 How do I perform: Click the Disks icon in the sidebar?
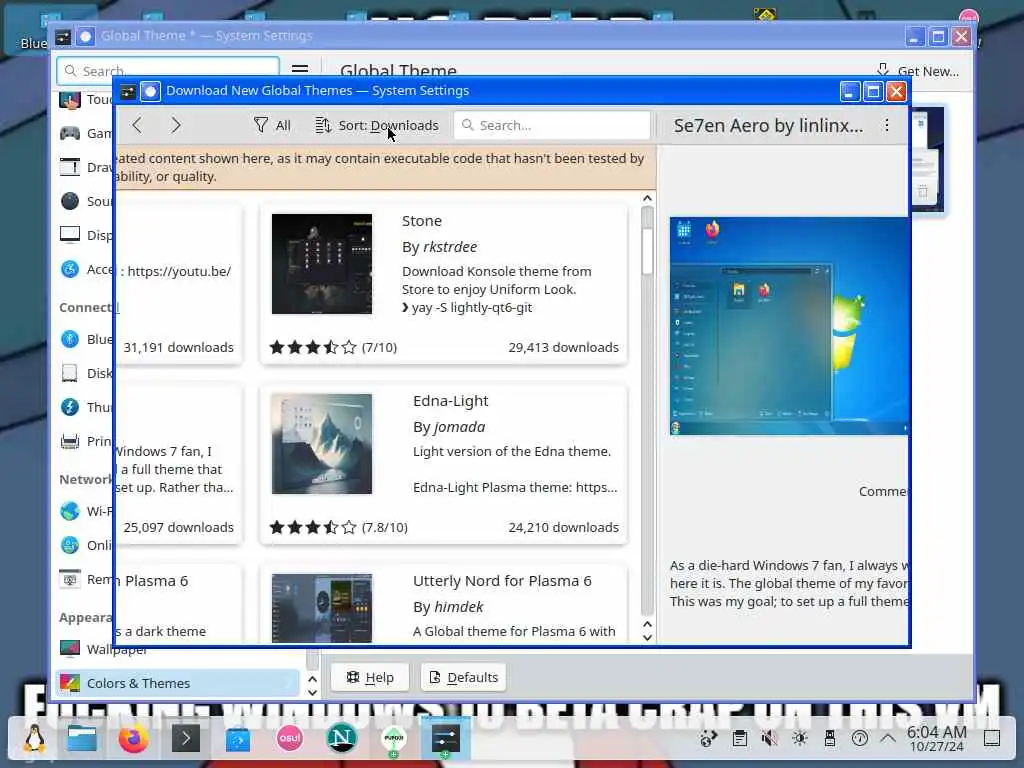pos(70,373)
